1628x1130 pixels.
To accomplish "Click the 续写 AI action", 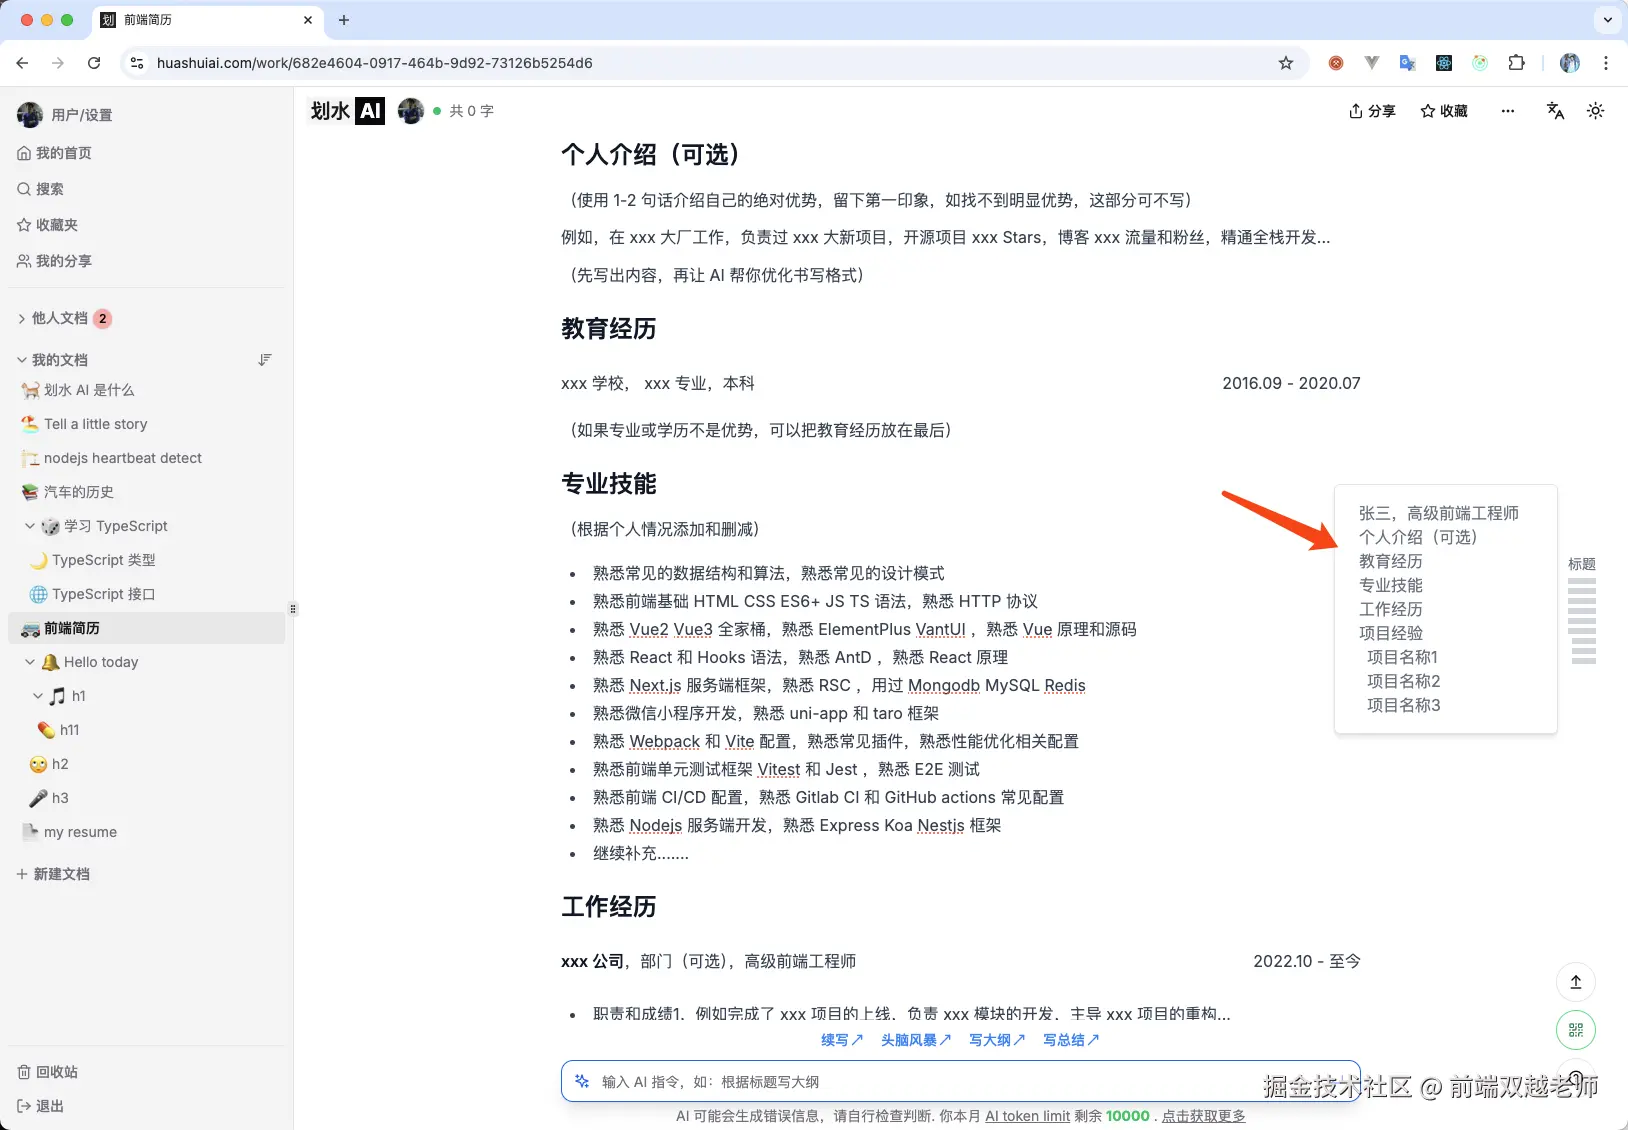I will click(x=841, y=1040).
